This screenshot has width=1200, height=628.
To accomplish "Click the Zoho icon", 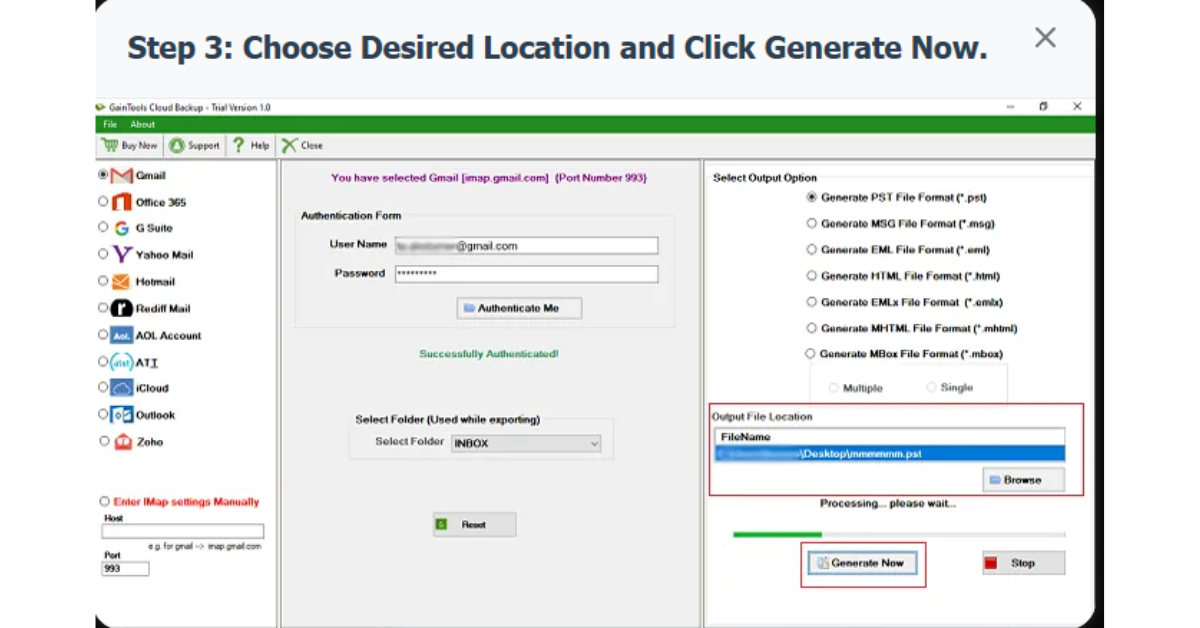I will pyautogui.click(x=122, y=442).
